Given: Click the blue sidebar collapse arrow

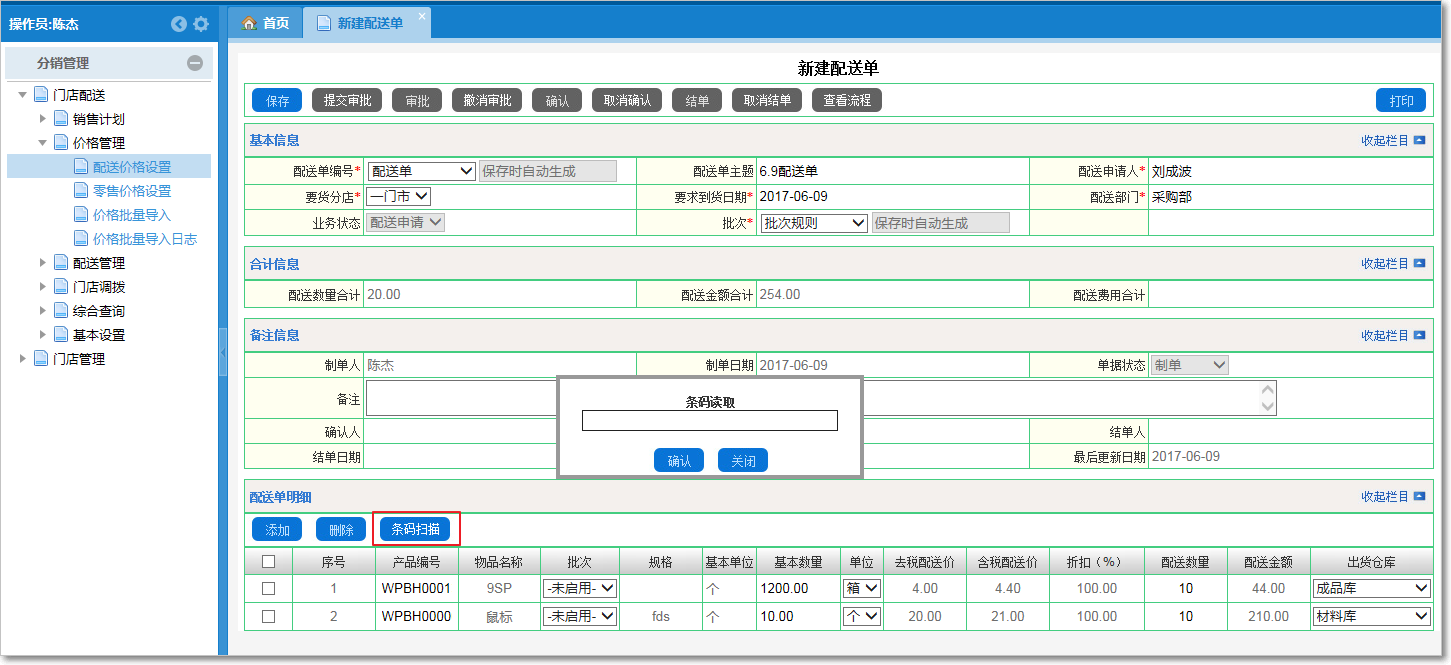Looking at the screenshot, I should click(224, 352).
